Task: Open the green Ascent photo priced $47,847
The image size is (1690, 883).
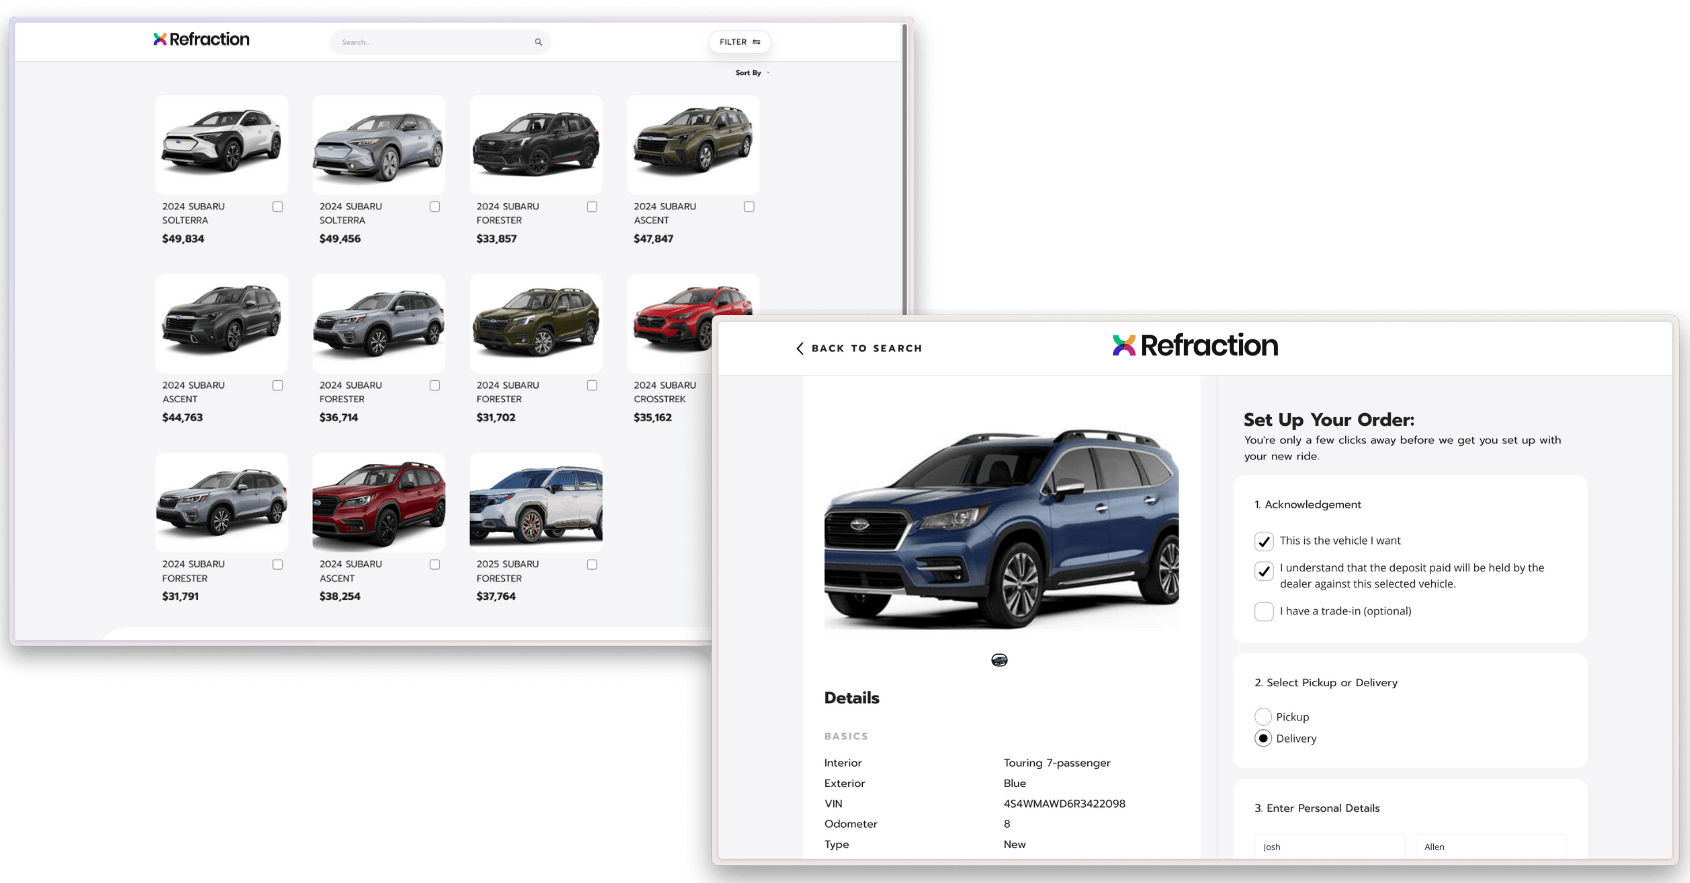Action: pos(693,144)
